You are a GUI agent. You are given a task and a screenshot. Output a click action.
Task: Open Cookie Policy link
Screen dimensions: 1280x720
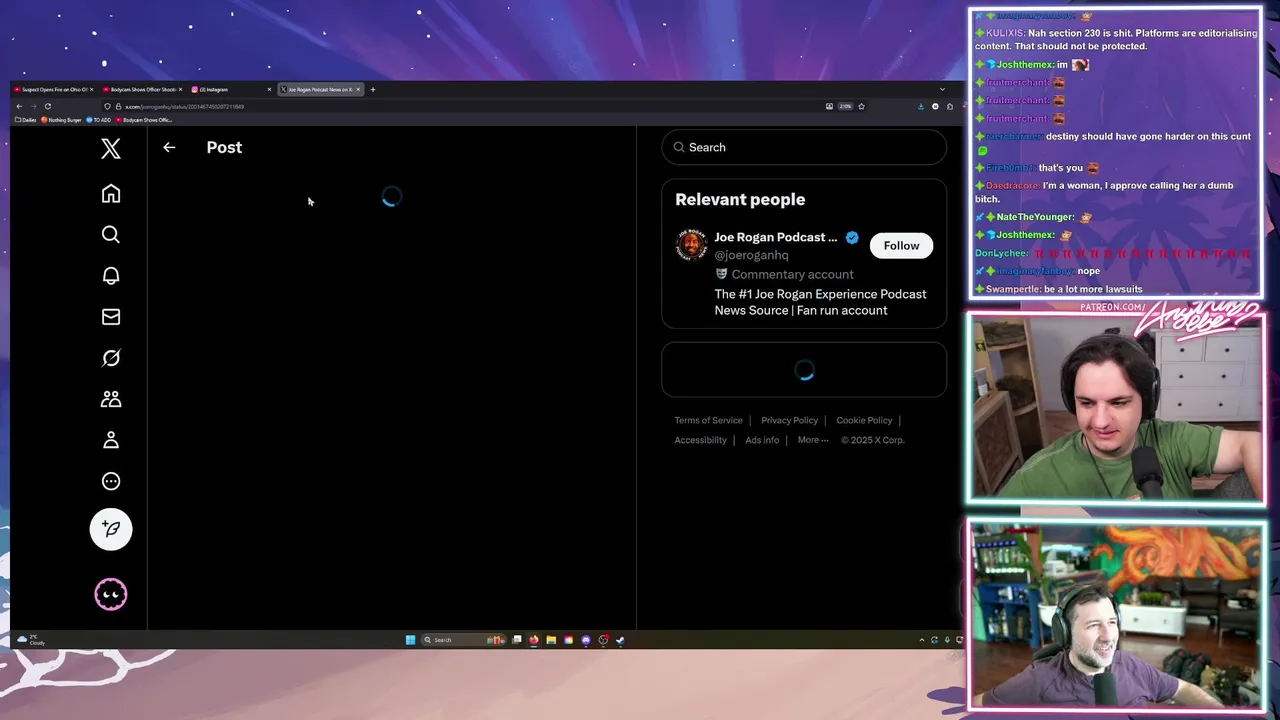pos(864,420)
